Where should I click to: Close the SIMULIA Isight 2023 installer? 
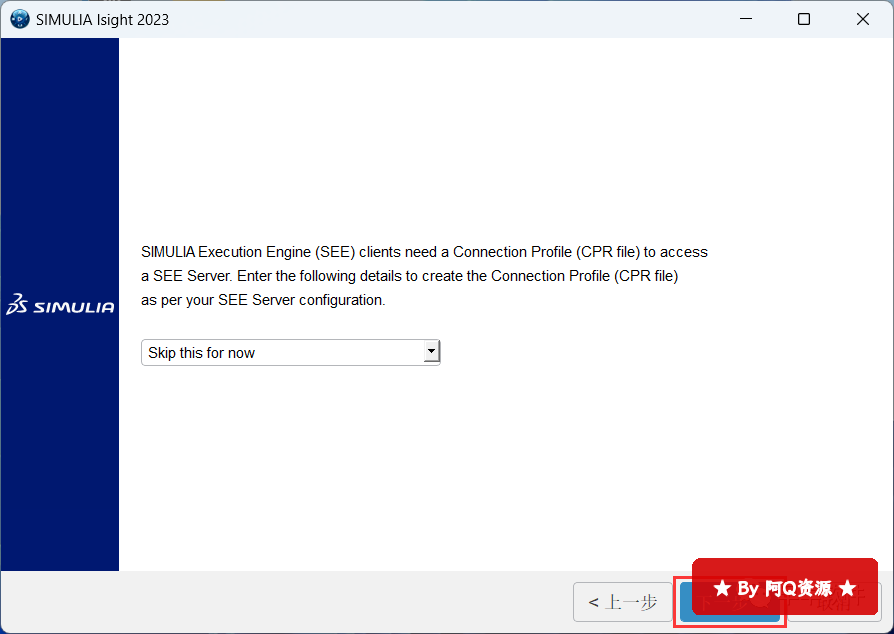(x=863, y=19)
